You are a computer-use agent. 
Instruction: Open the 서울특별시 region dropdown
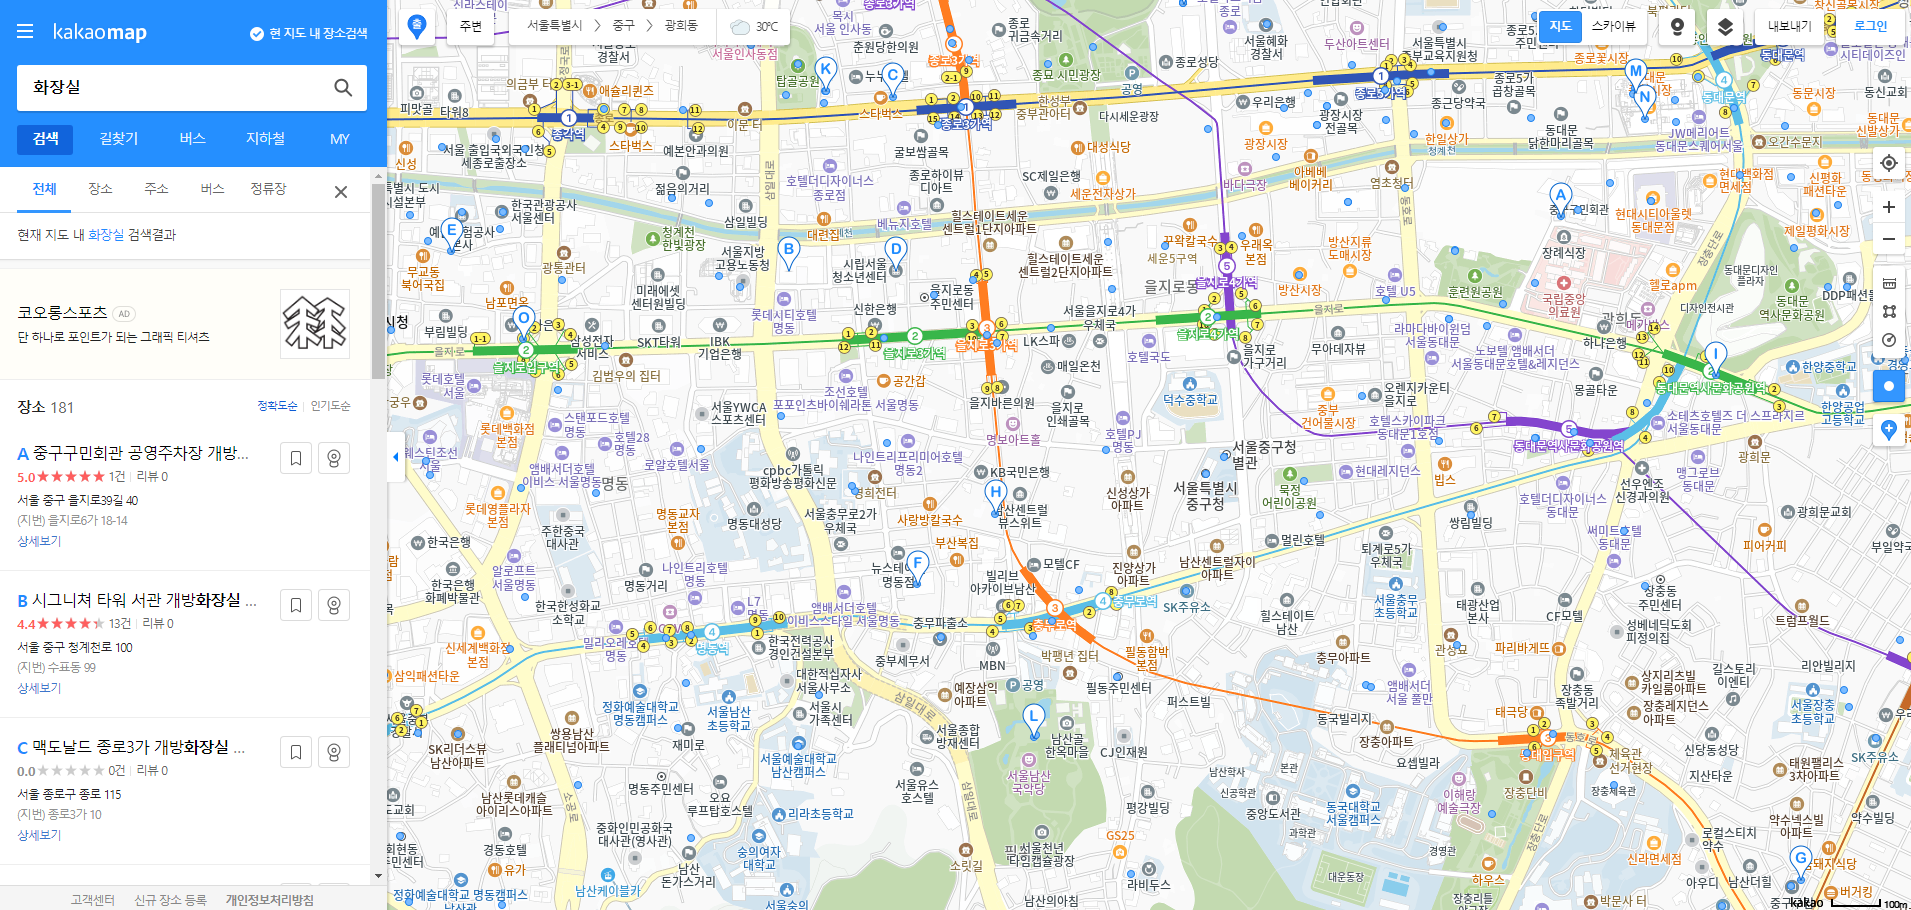coord(555,26)
